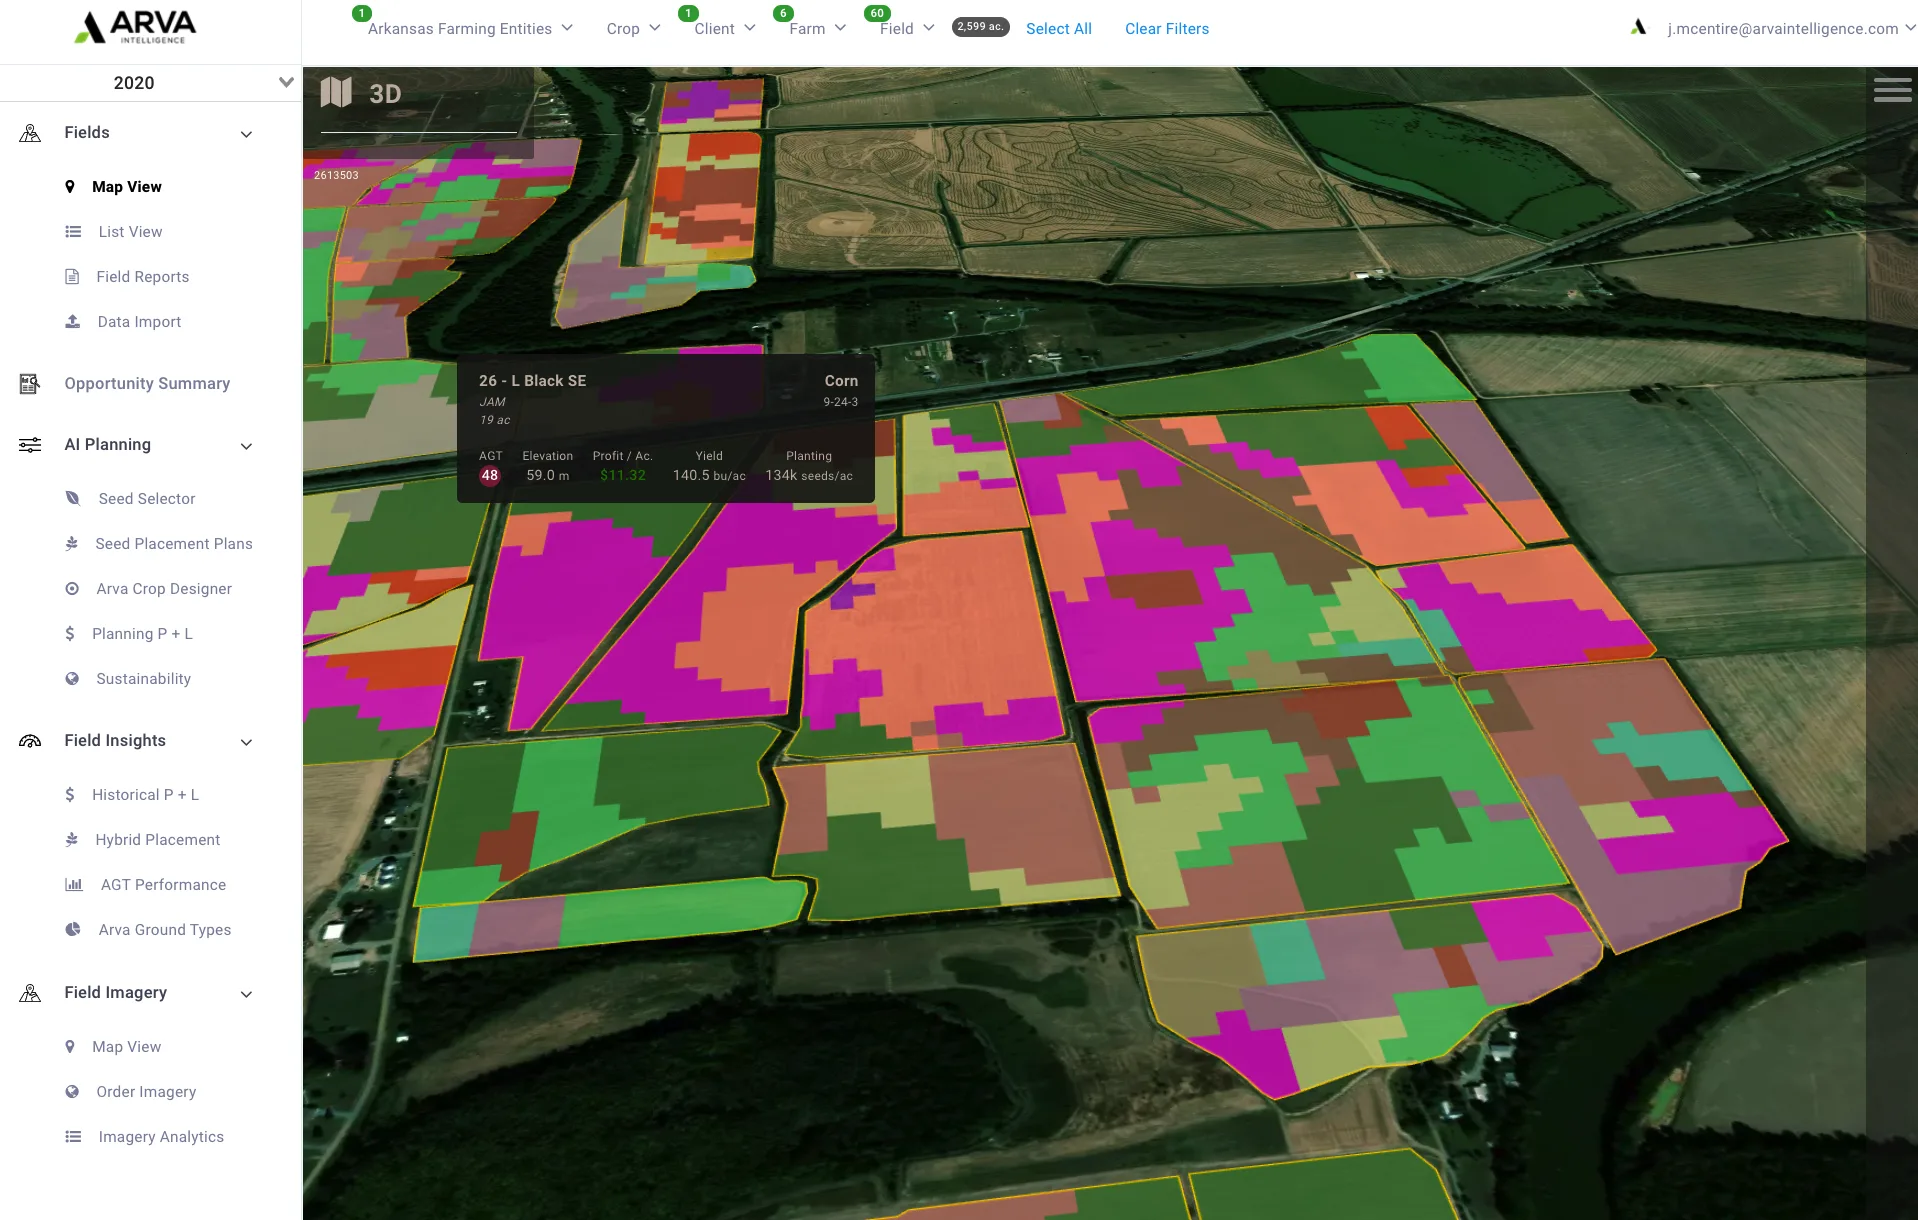
Task: Click the Imagery Analytics list icon
Action: coord(73,1137)
